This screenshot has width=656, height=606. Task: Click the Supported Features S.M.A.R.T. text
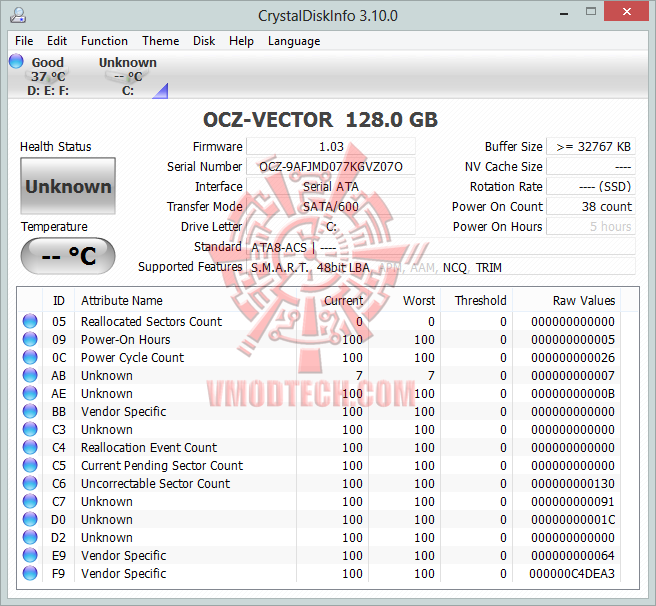click(279, 267)
